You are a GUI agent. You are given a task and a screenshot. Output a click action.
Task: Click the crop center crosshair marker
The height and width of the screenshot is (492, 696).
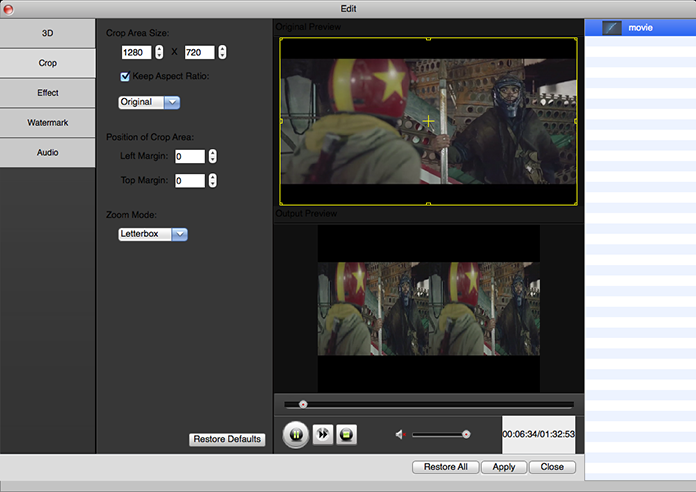[x=428, y=121]
